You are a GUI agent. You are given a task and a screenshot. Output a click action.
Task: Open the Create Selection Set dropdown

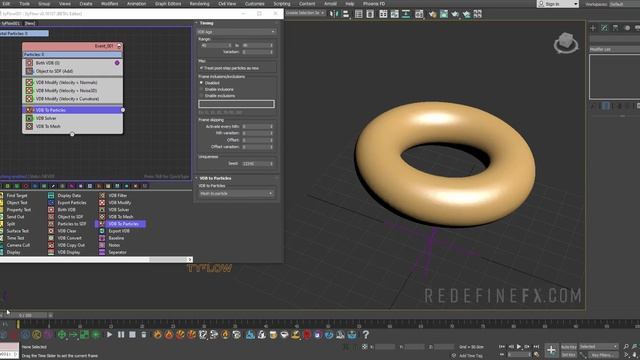point(305,13)
